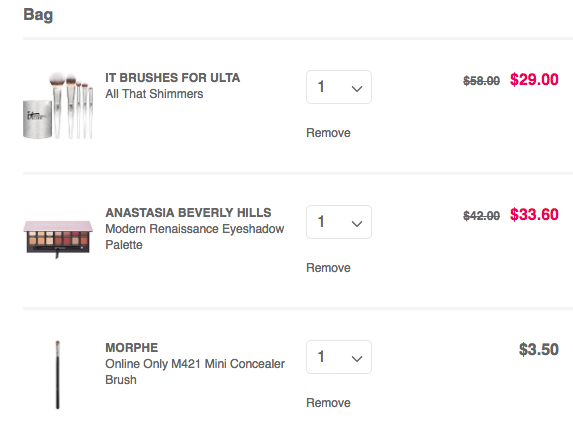Expand quantity dropdown for Morphe concealer brush
Image resolution: width=573 pixels, height=447 pixels.
(x=339, y=357)
